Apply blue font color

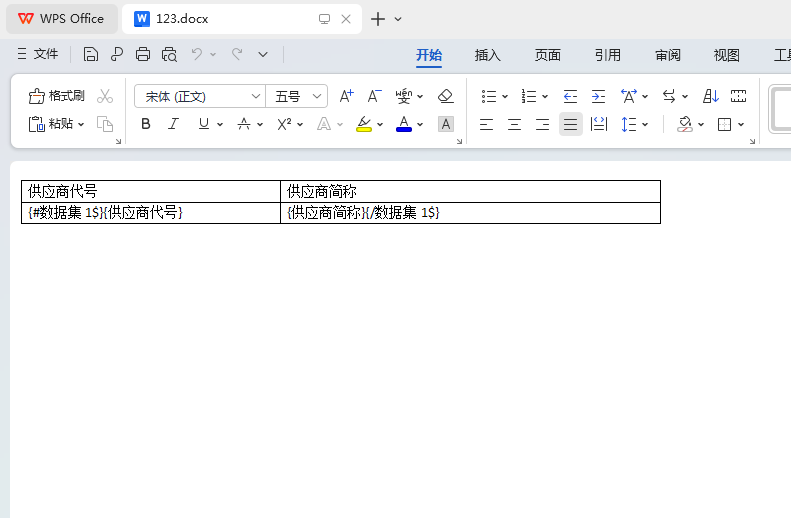point(404,124)
